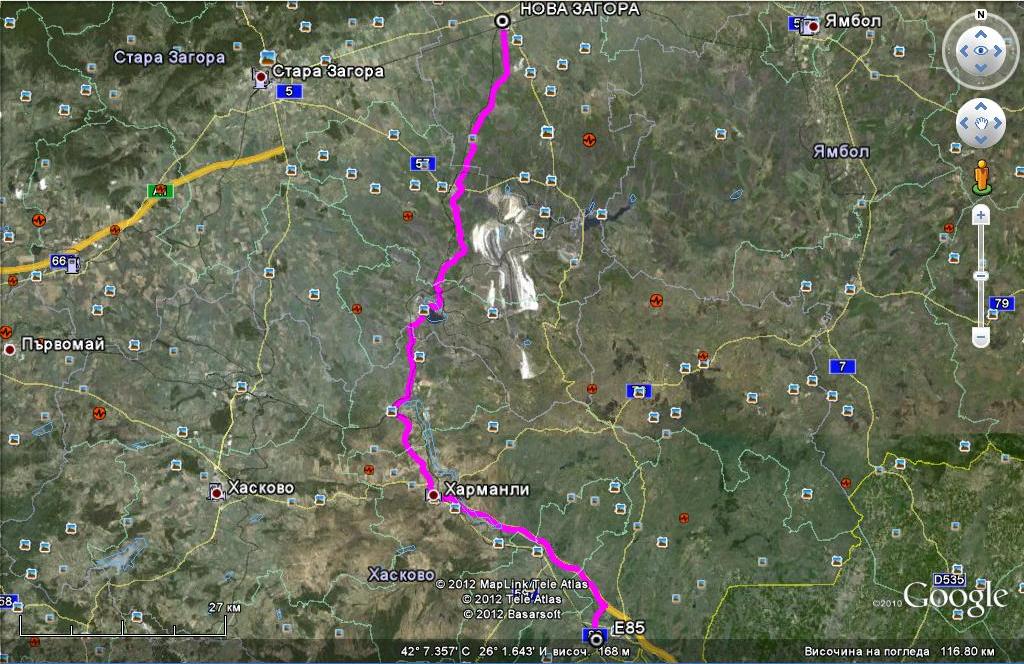Pan map right with Move joystick arrow
Screen dimensions: 1024x664
(x=998, y=124)
